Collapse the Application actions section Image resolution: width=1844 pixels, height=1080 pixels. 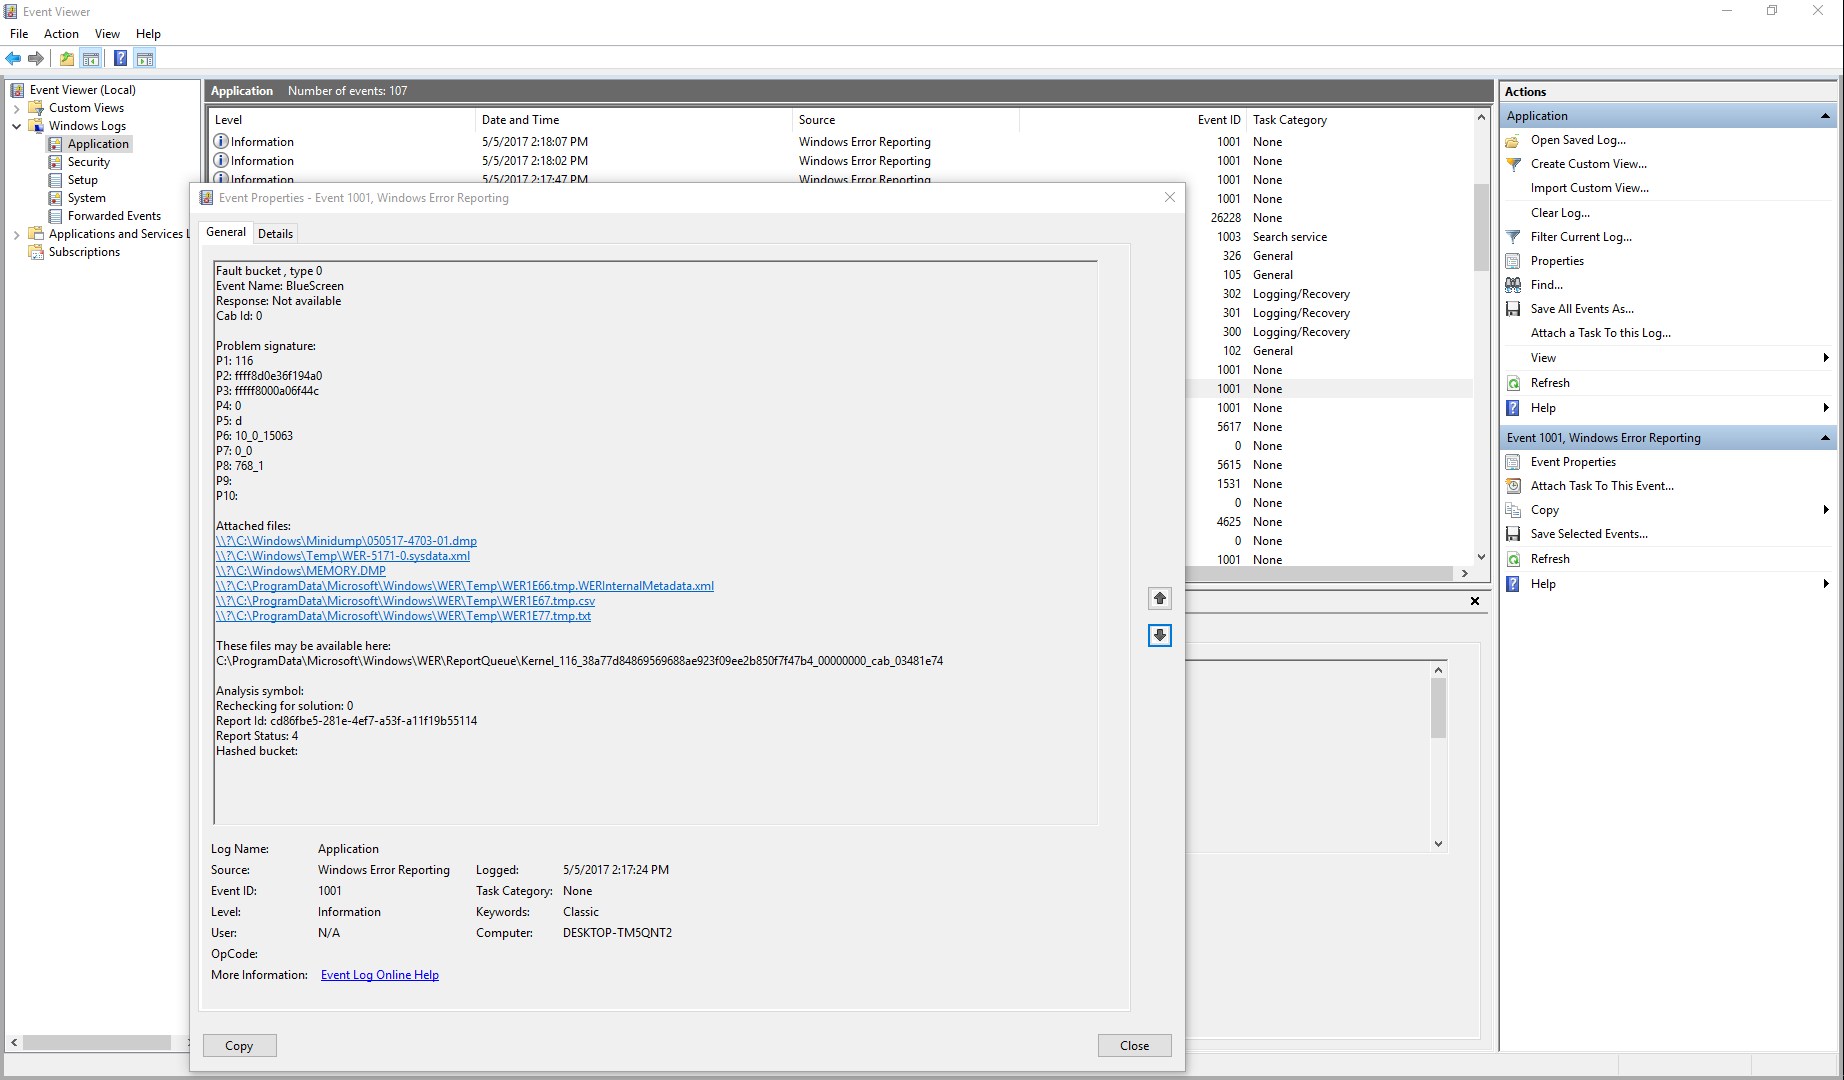pyautogui.click(x=1825, y=116)
